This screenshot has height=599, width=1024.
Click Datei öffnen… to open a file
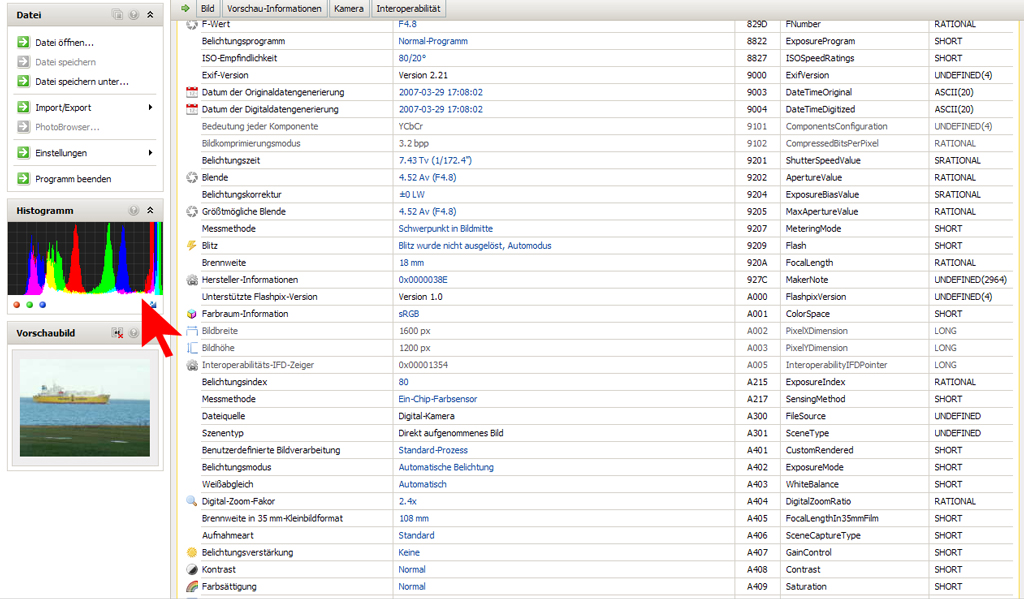click(64, 43)
